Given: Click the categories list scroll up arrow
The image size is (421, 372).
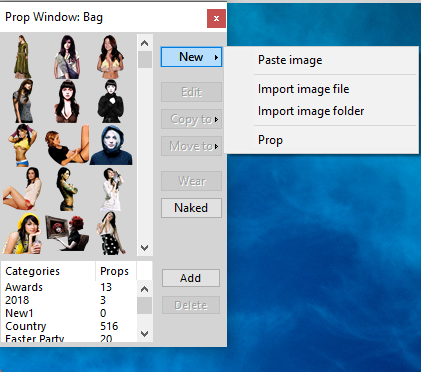Looking at the screenshot, I should (x=145, y=289).
